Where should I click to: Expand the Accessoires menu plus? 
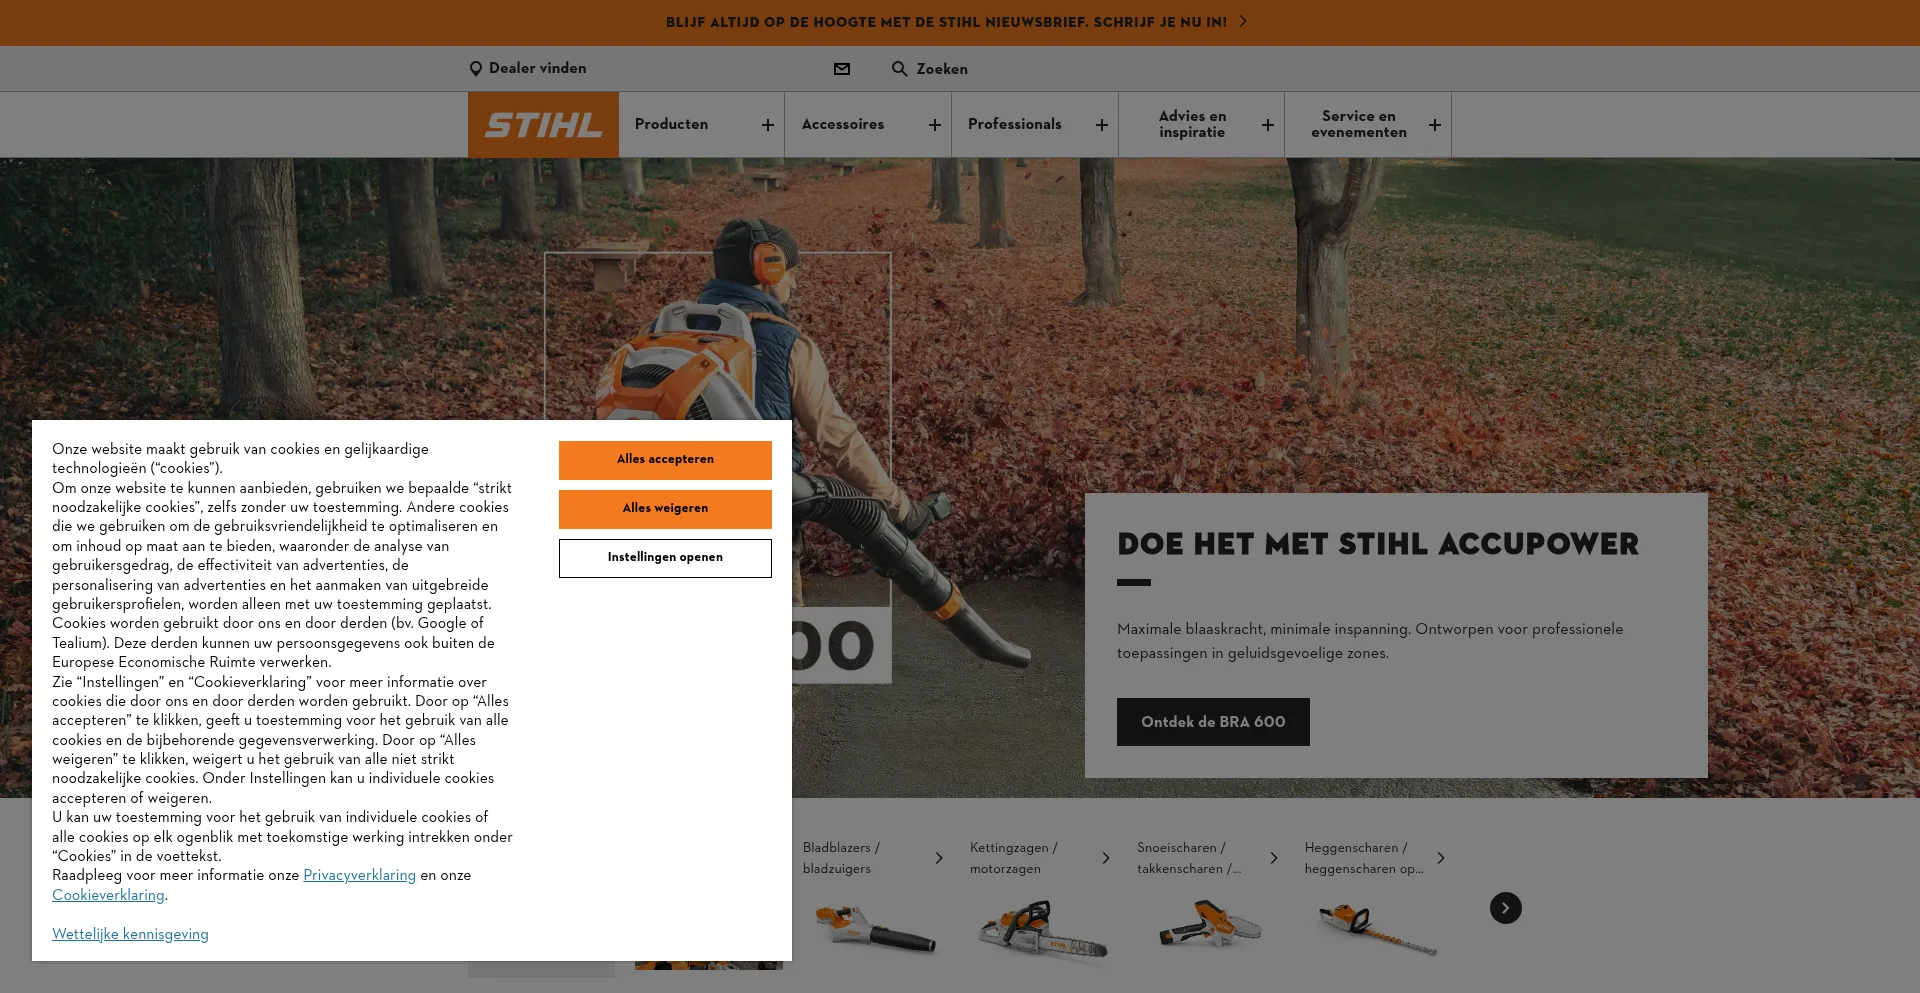coord(934,125)
